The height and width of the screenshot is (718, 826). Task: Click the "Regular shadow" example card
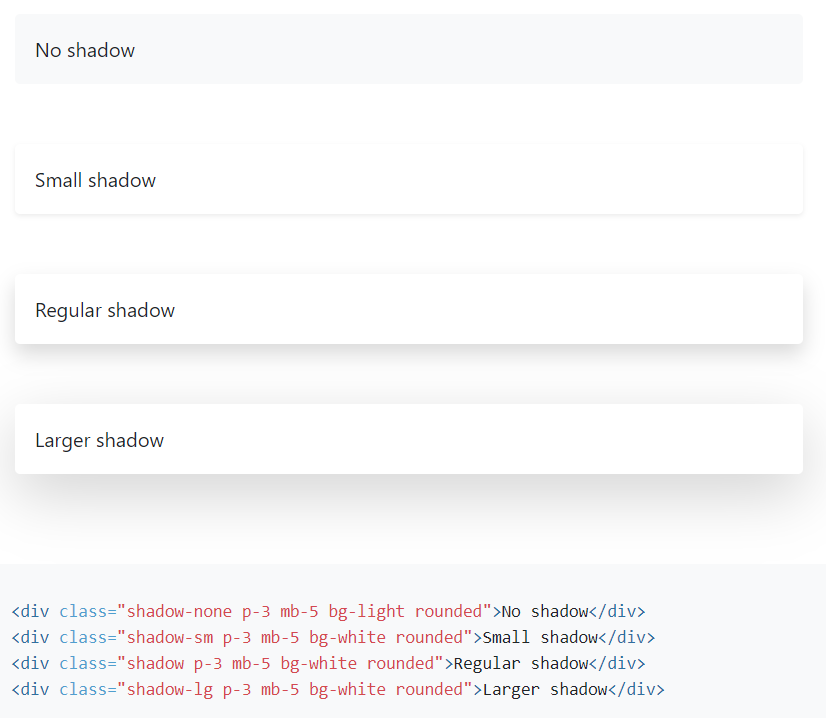(x=409, y=309)
